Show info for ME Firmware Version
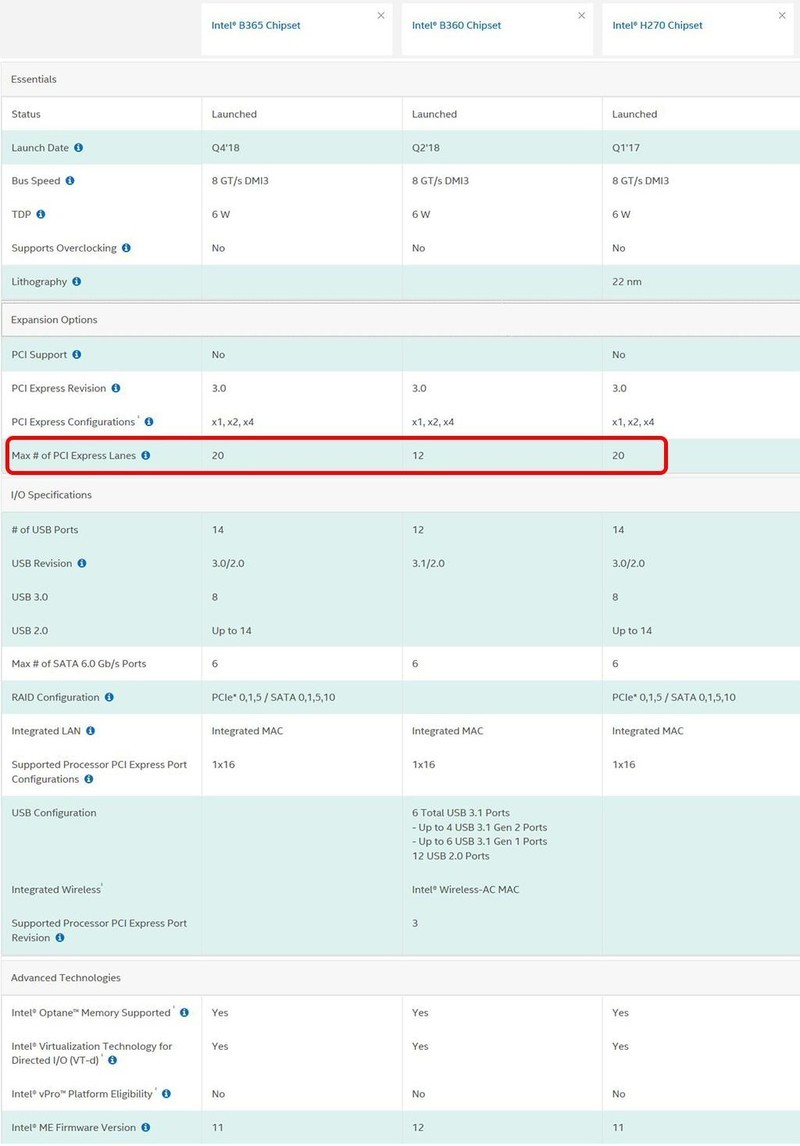The height and width of the screenshot is (1146, 800). (145, 1127)
